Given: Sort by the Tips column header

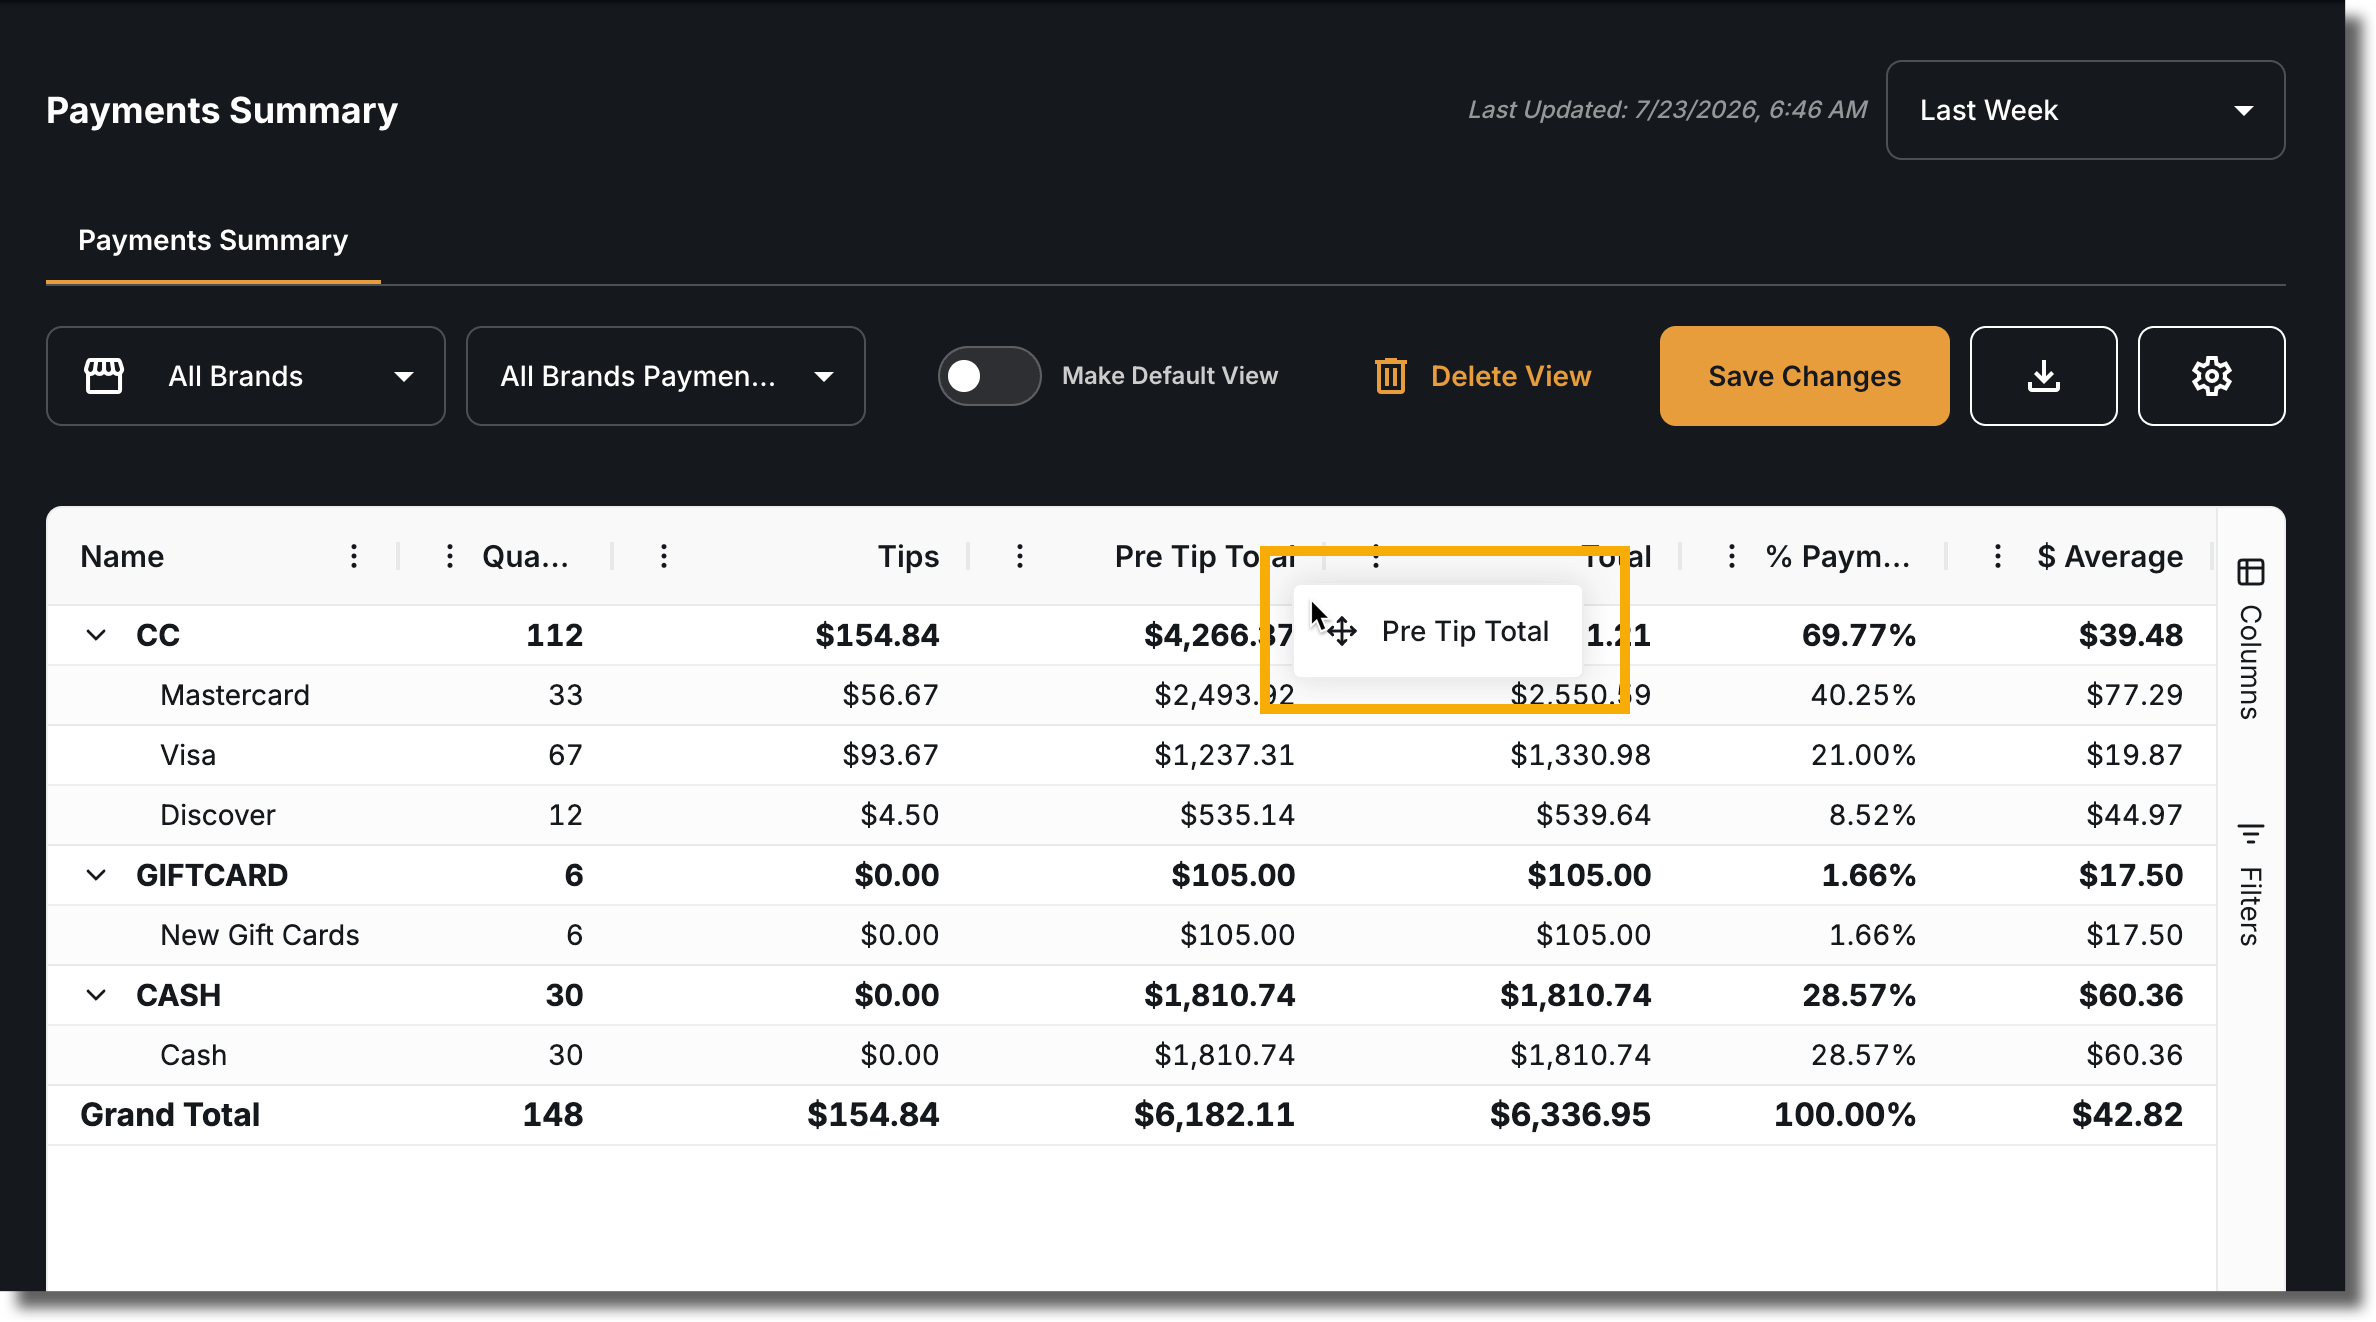Looking at the screenshot, I should (908, 556).
